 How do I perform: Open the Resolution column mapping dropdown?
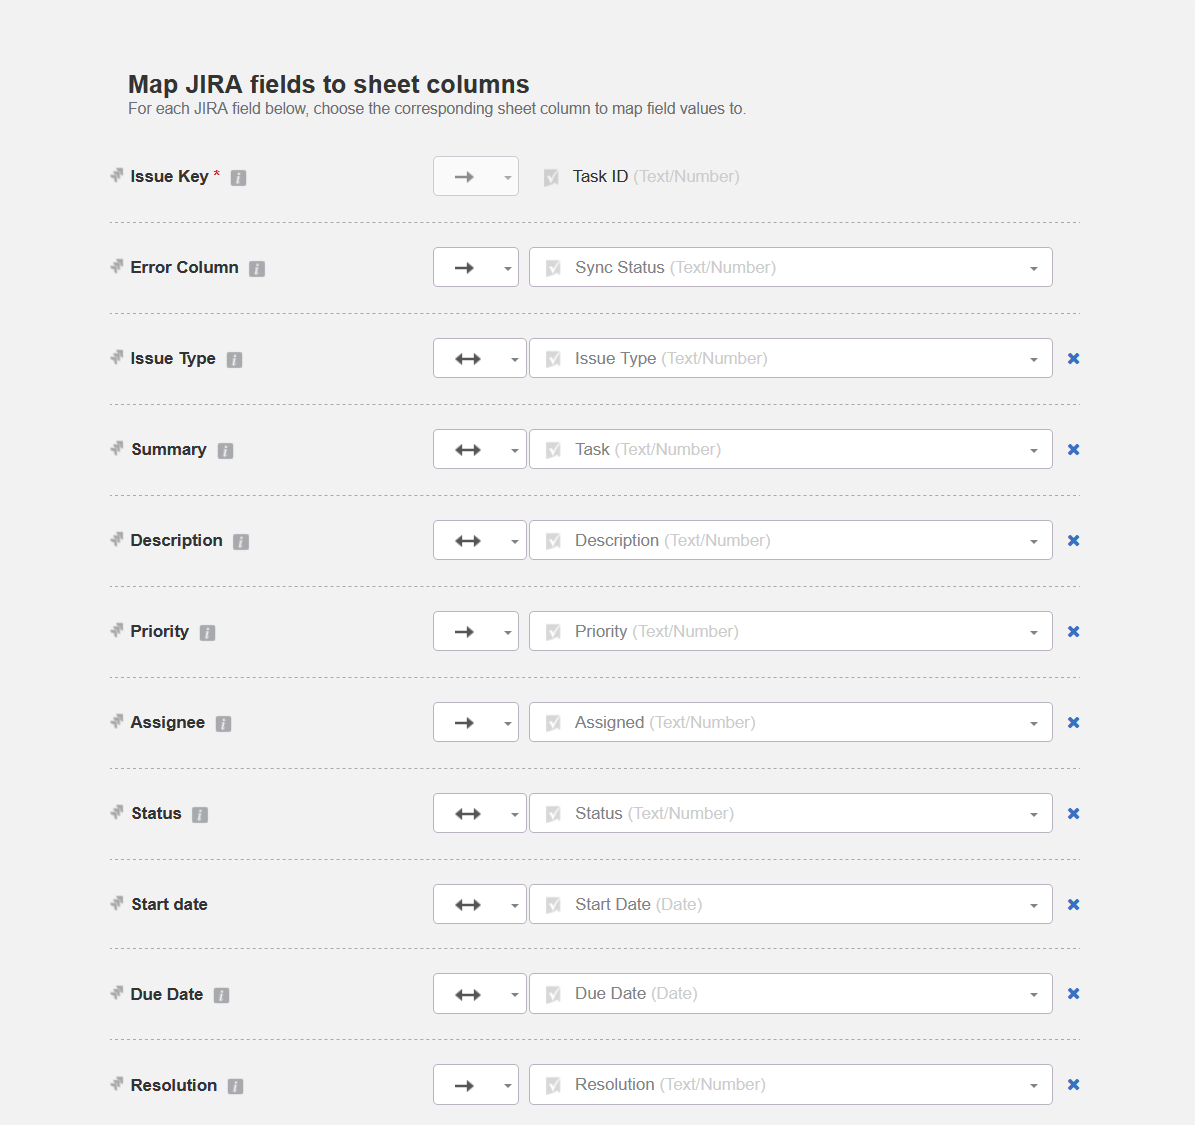(790, 1085)
